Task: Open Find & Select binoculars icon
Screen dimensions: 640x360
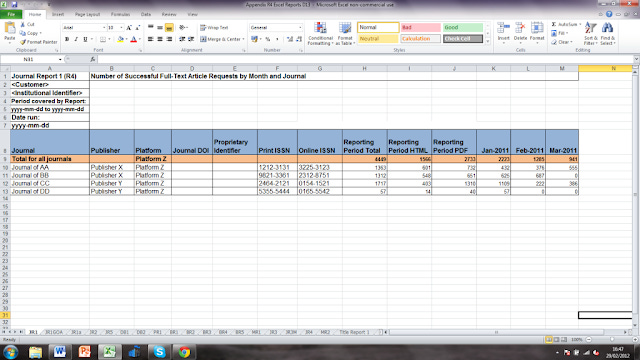Action: pos(607,28)
